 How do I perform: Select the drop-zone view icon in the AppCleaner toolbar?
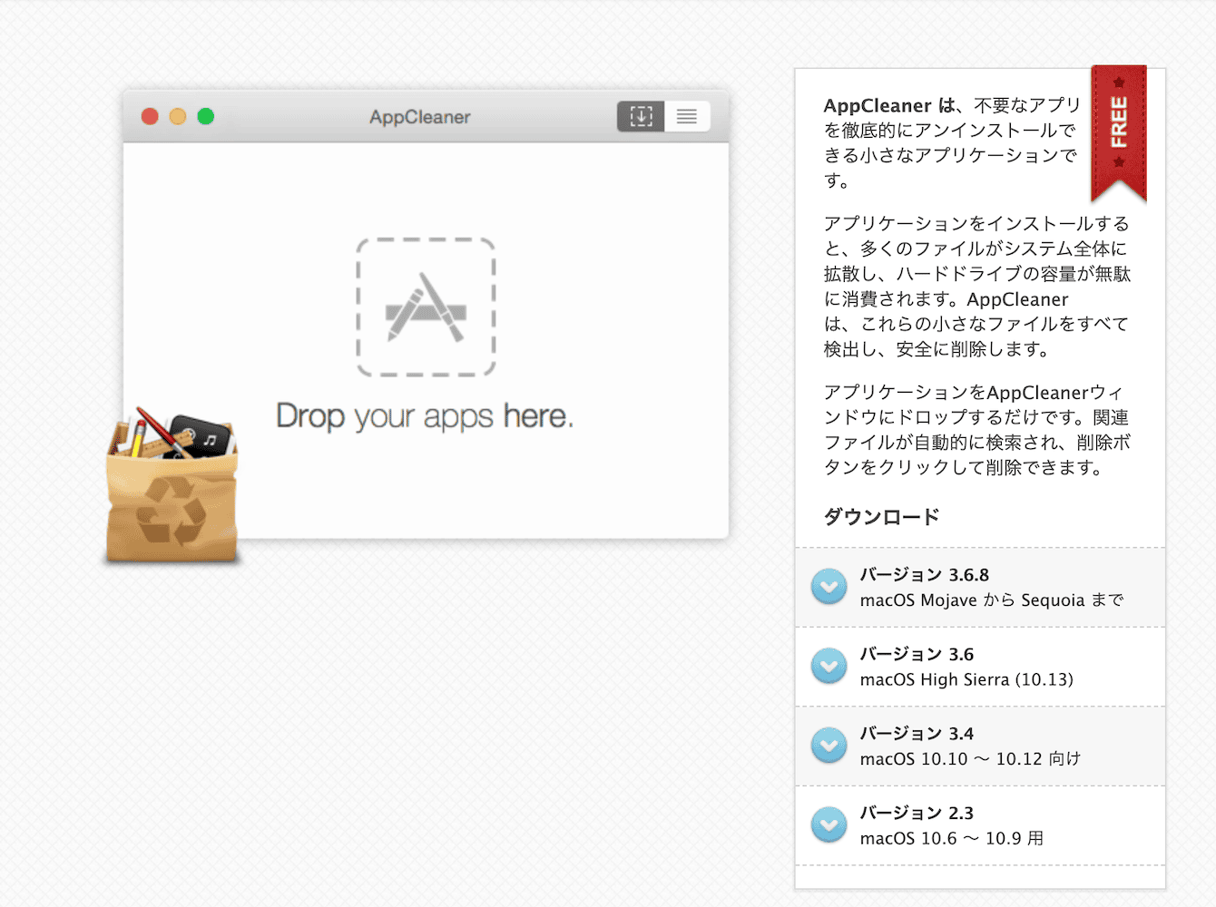(x=639, y=116)
